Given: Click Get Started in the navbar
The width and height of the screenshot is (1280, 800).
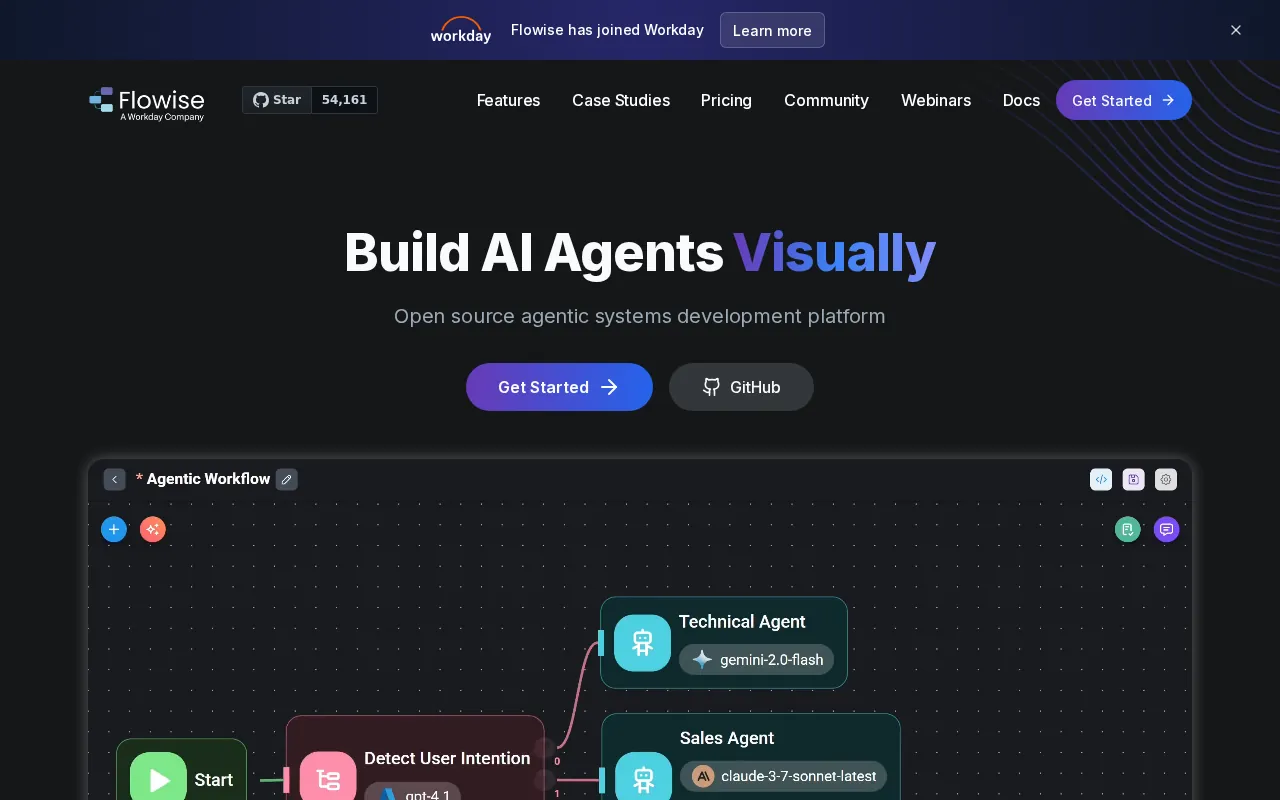Looking at the screenshot, I should (1124, 100).
